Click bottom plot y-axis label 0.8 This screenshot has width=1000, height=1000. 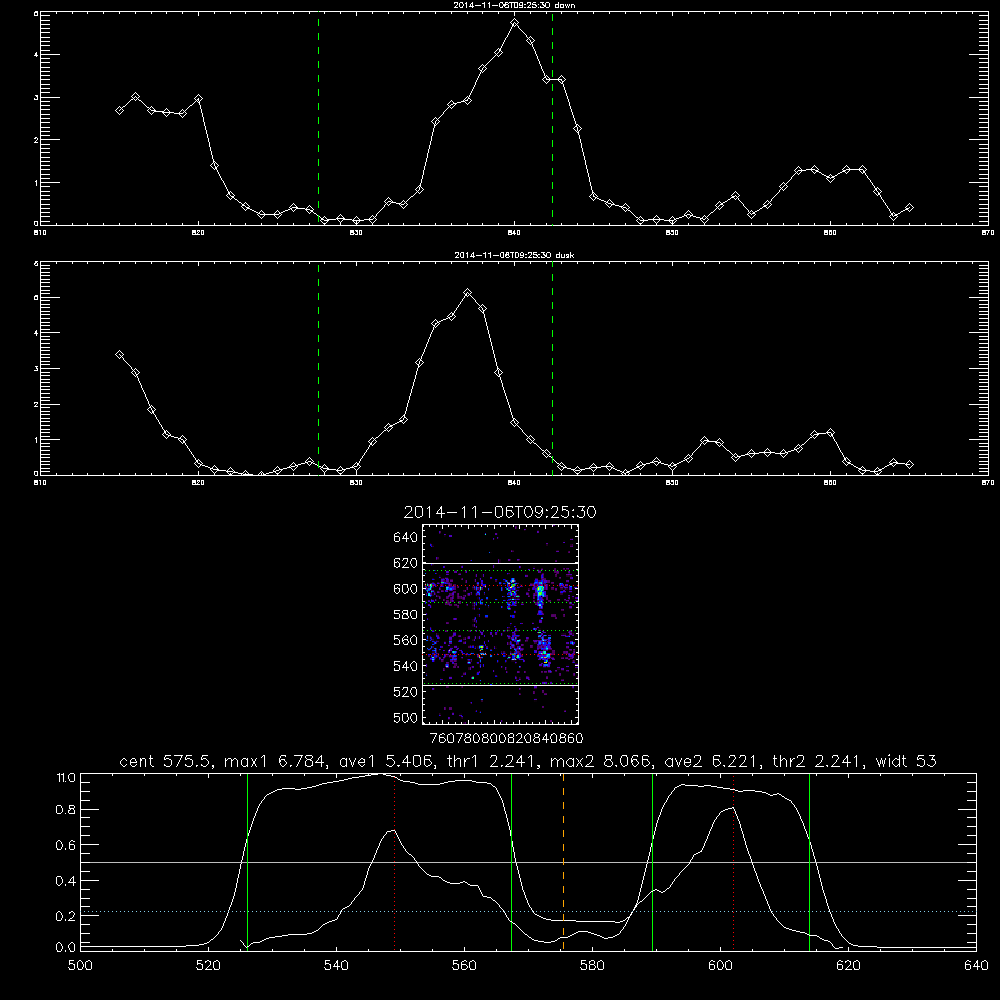66,809
